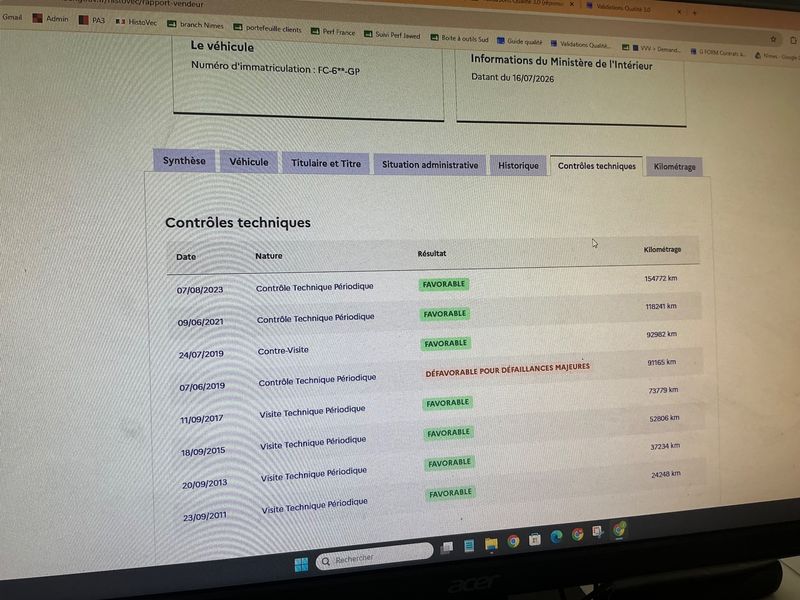Click the Datant du 16/07/2026 text

point(512,78)
